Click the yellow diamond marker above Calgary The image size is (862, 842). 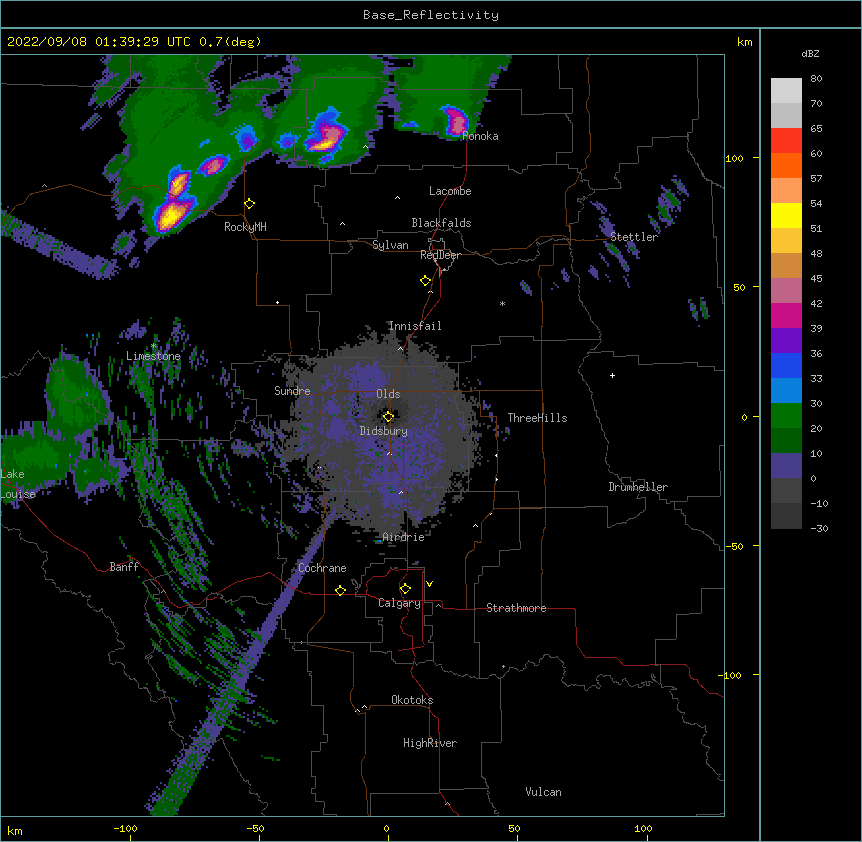[405, 589]
